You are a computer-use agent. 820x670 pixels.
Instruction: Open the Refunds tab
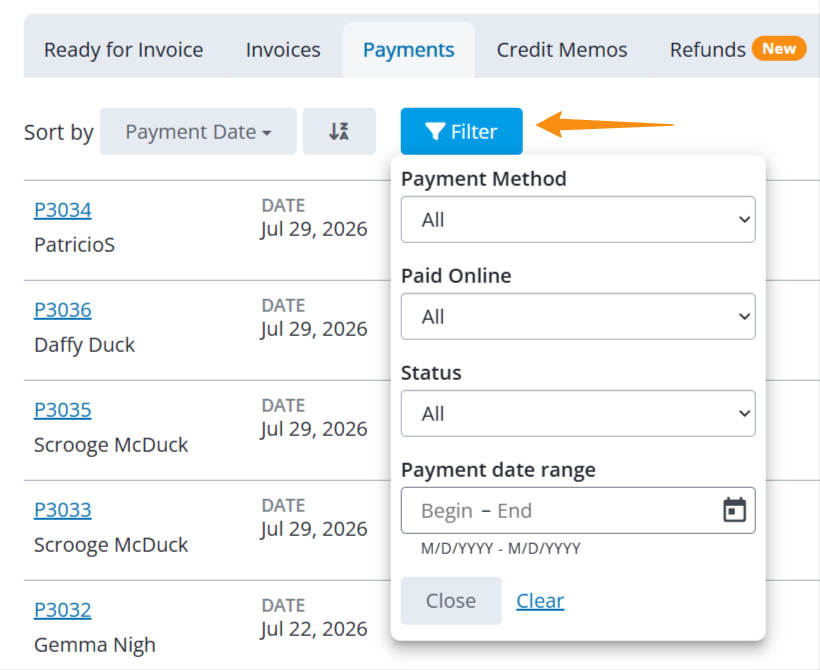708,50
